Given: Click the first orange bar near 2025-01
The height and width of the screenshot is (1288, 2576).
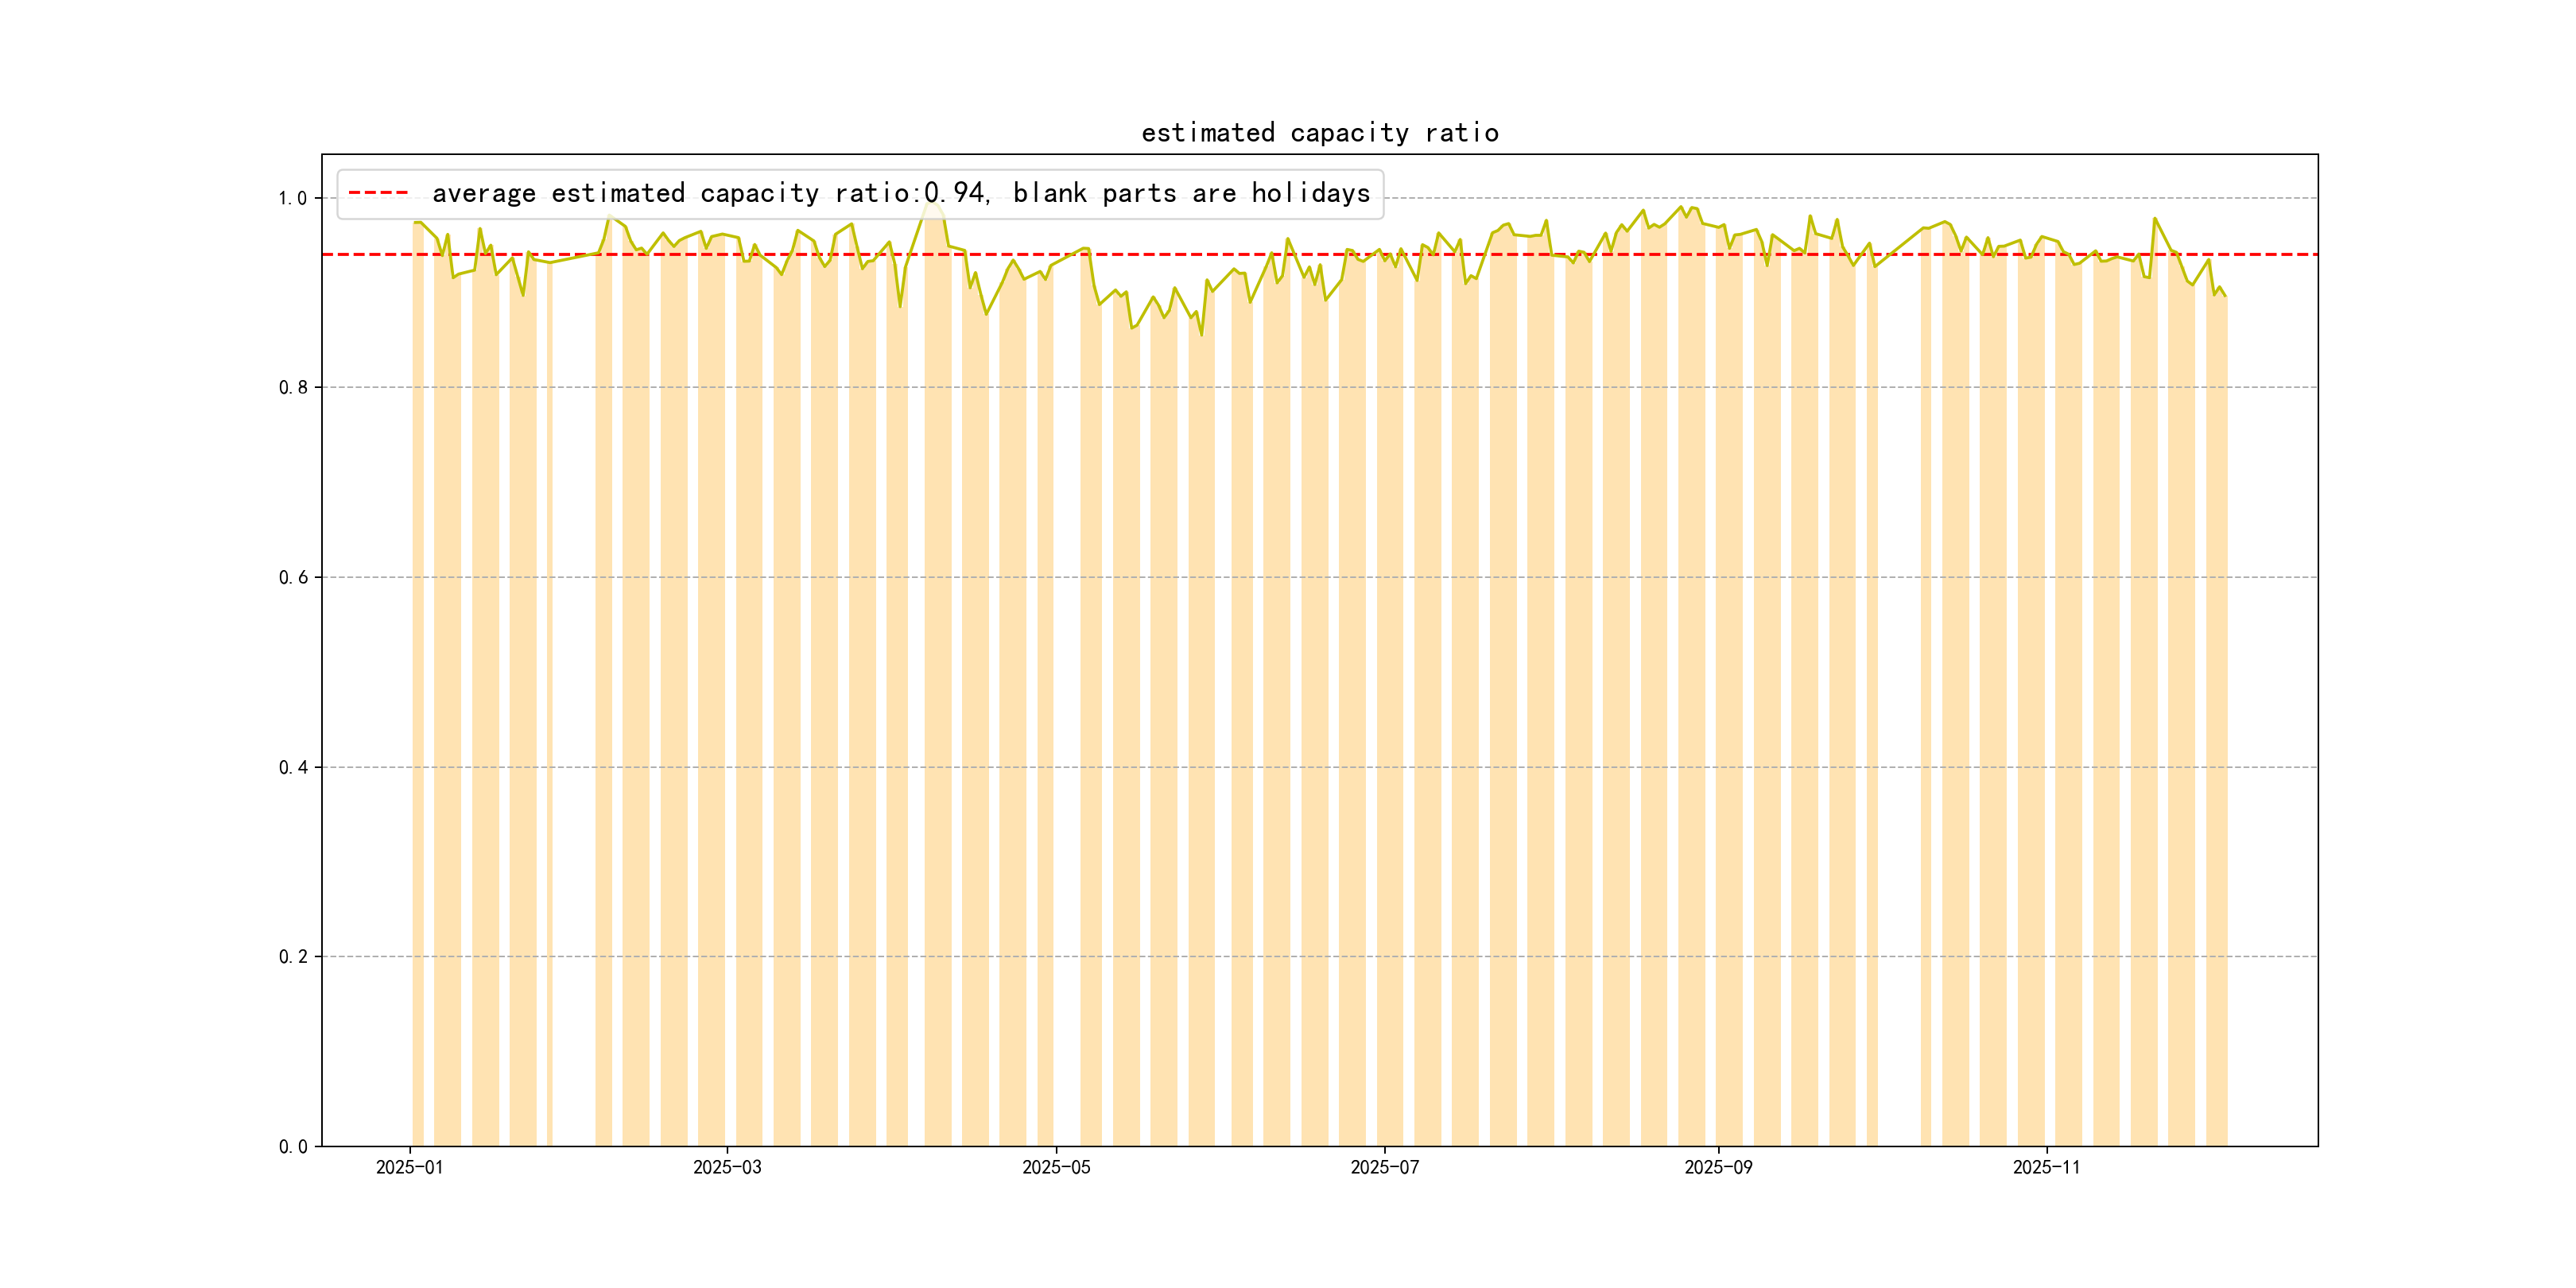Looking at the screenshot, I should point(418,700).
